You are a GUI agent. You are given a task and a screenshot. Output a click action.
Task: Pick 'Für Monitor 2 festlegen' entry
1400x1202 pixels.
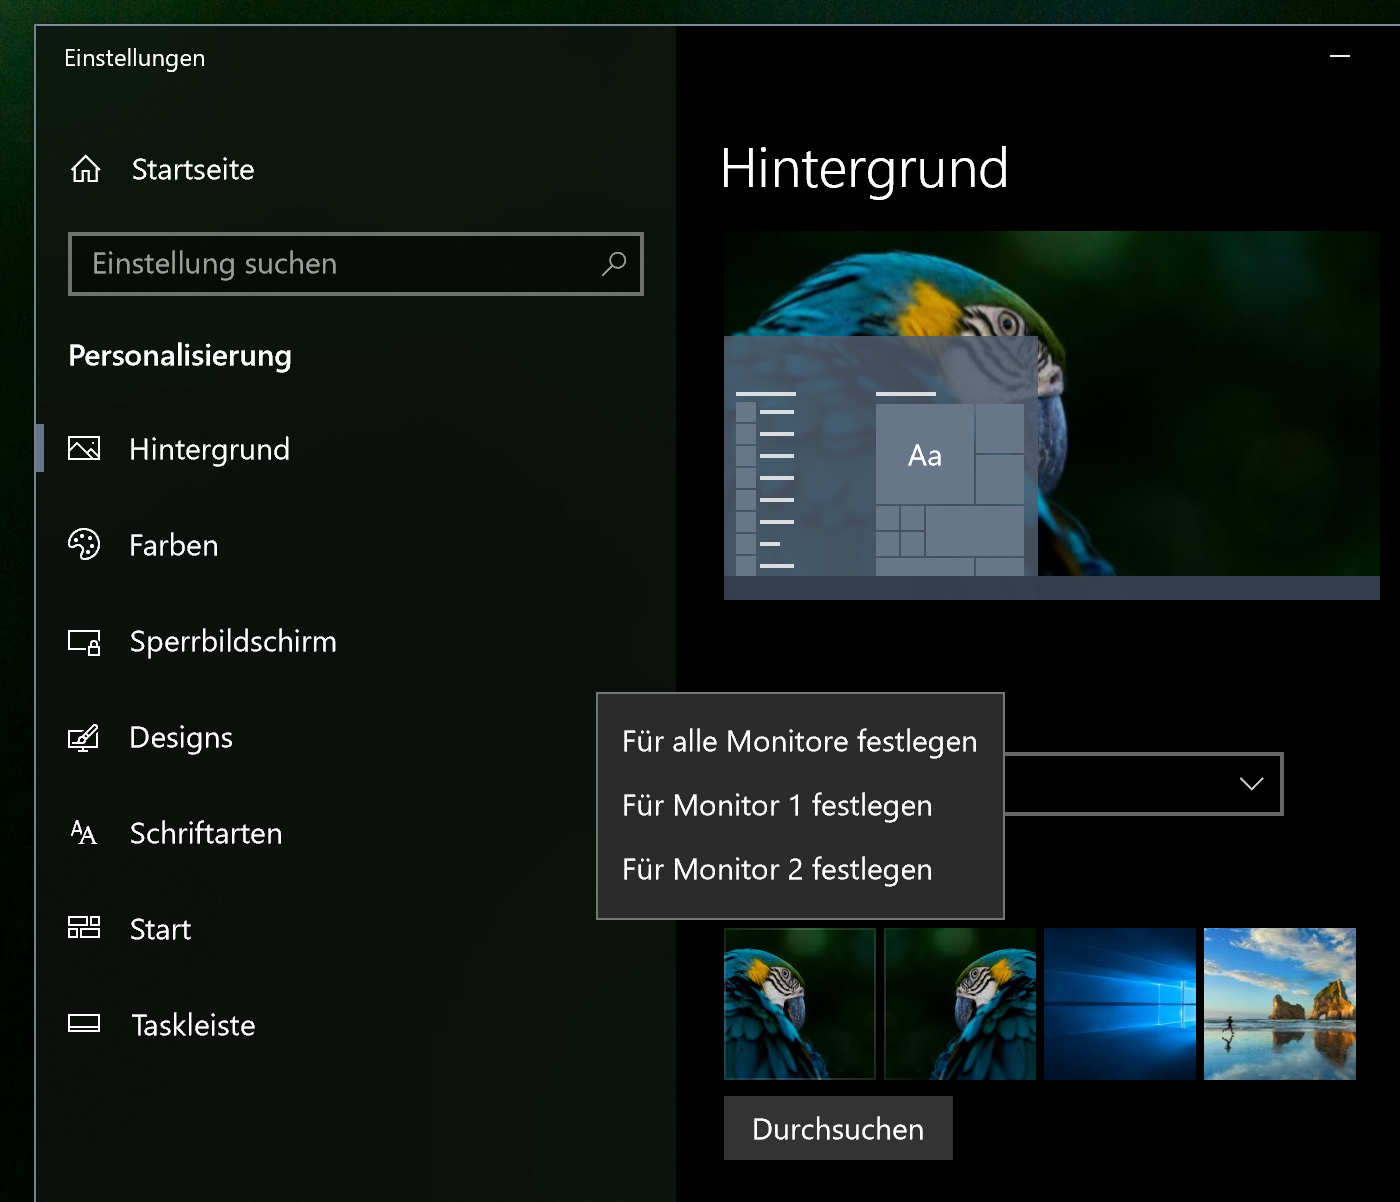click(x=777, y=869)
